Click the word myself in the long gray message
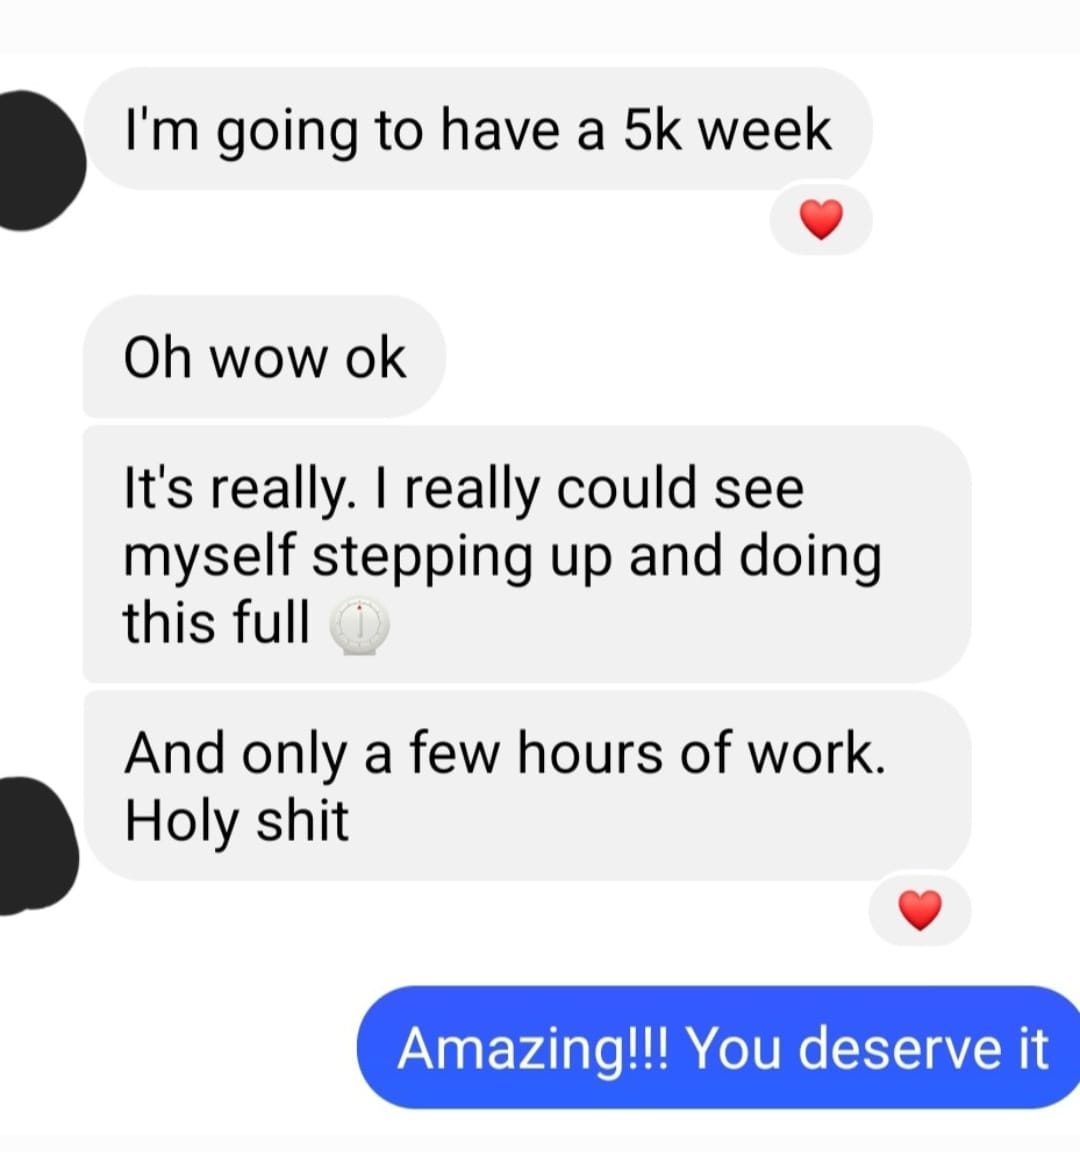1080x1152 pixels. 209,558
